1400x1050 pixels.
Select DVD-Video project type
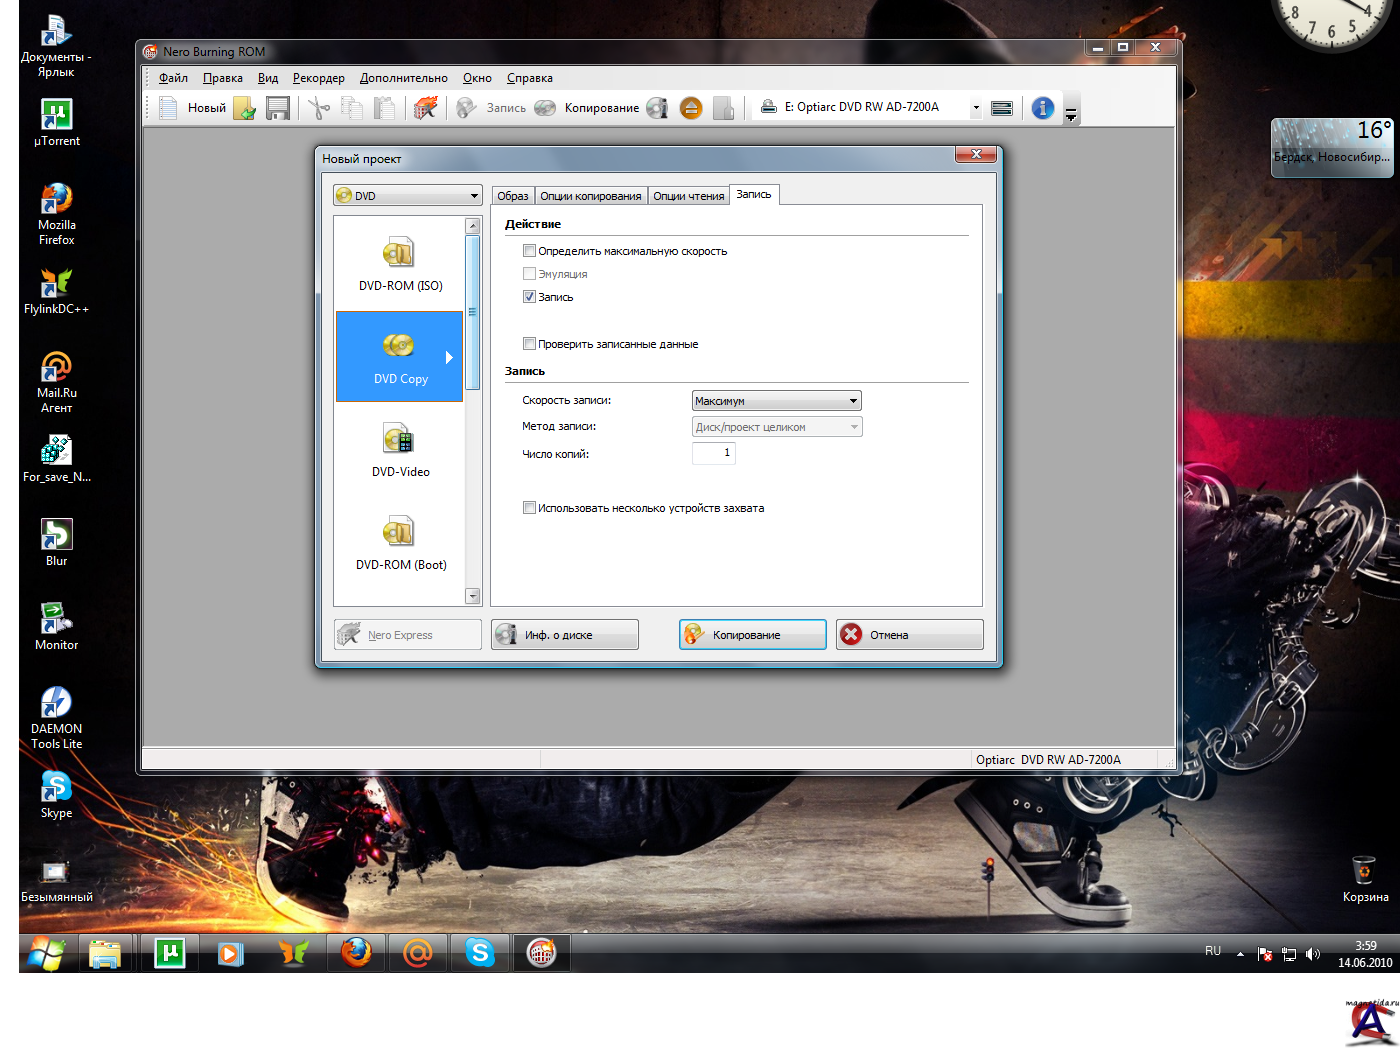point(400,451)
